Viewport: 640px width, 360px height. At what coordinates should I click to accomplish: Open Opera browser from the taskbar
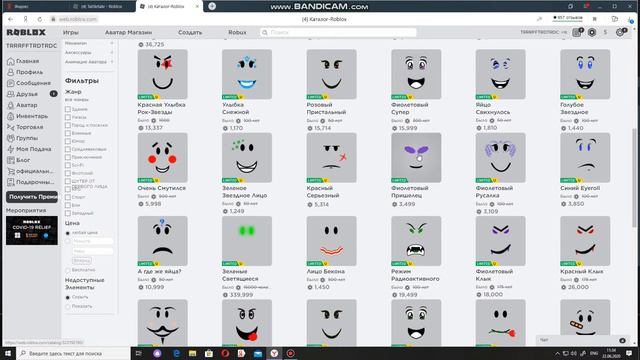225,353
